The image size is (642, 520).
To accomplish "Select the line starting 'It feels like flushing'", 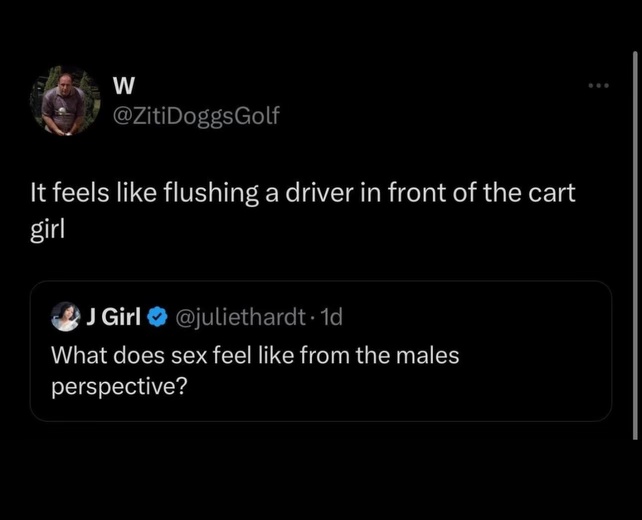I will 300,196.
